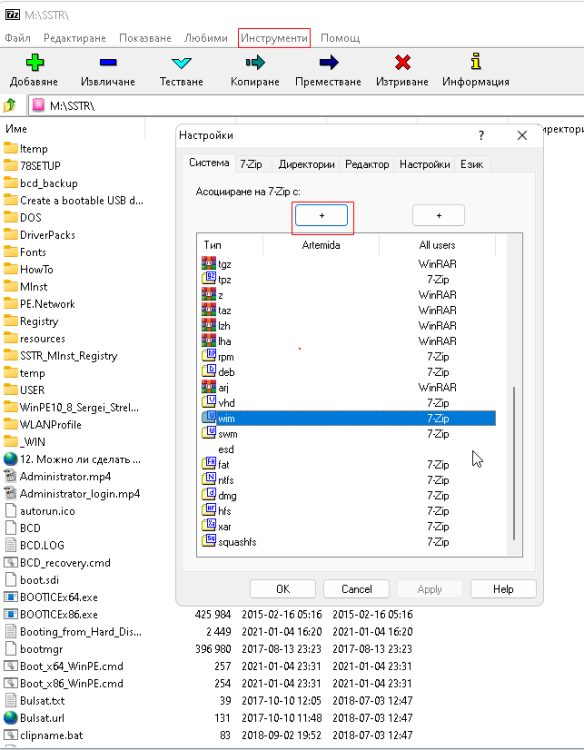
Task: Select the Система tab
Action: [209, 163]
